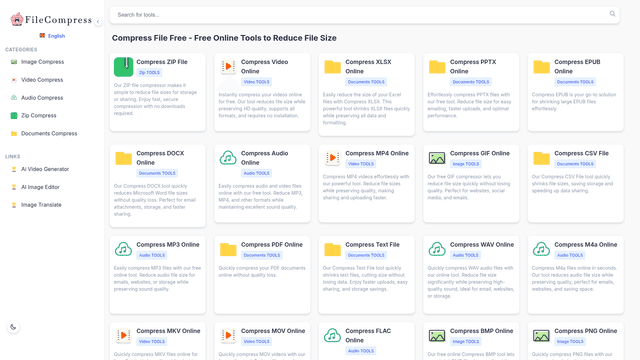The image size is (640, 360).
Task: Click the Compress MP4 Online video icon
Action: (x=333, y=158)
